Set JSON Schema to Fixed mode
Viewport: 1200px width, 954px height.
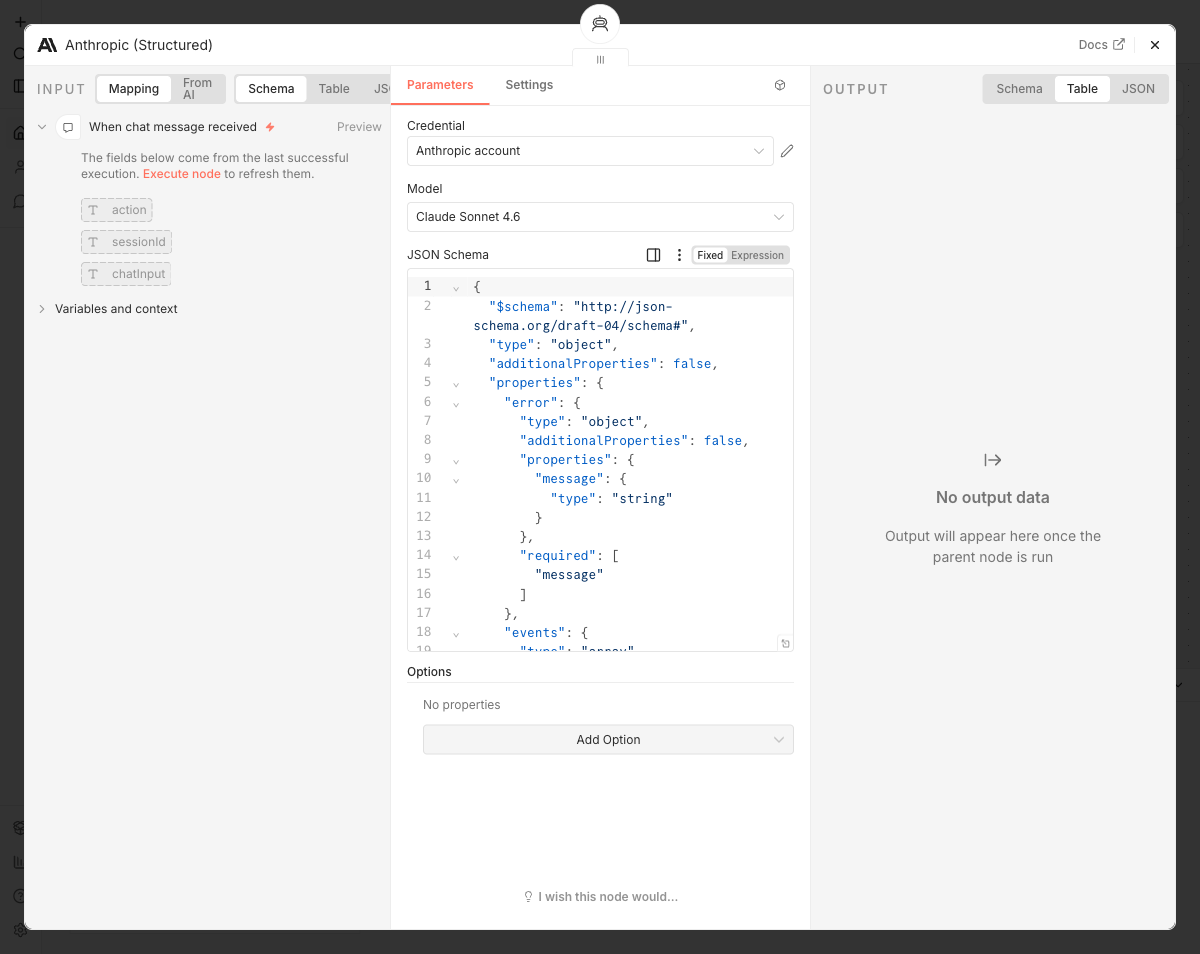point(710,255)
